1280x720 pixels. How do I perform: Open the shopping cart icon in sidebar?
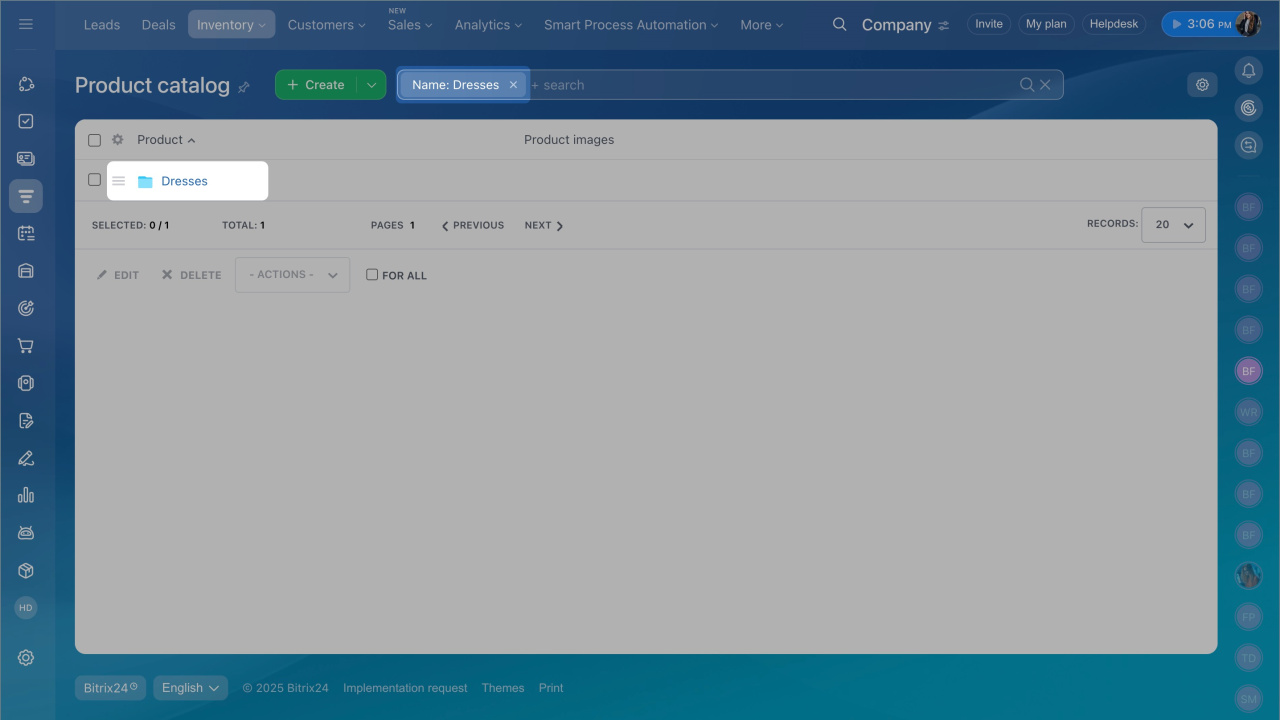[26, 346]
